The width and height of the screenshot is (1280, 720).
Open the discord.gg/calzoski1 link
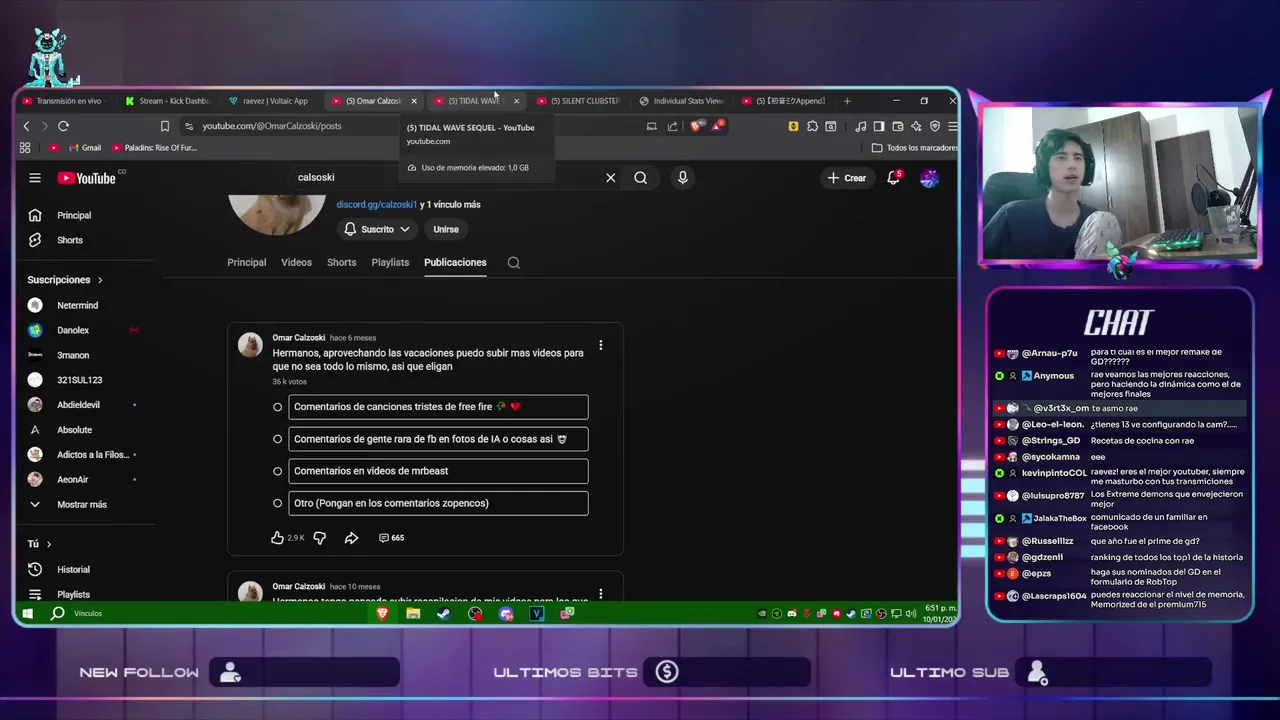tap(376, 204)
